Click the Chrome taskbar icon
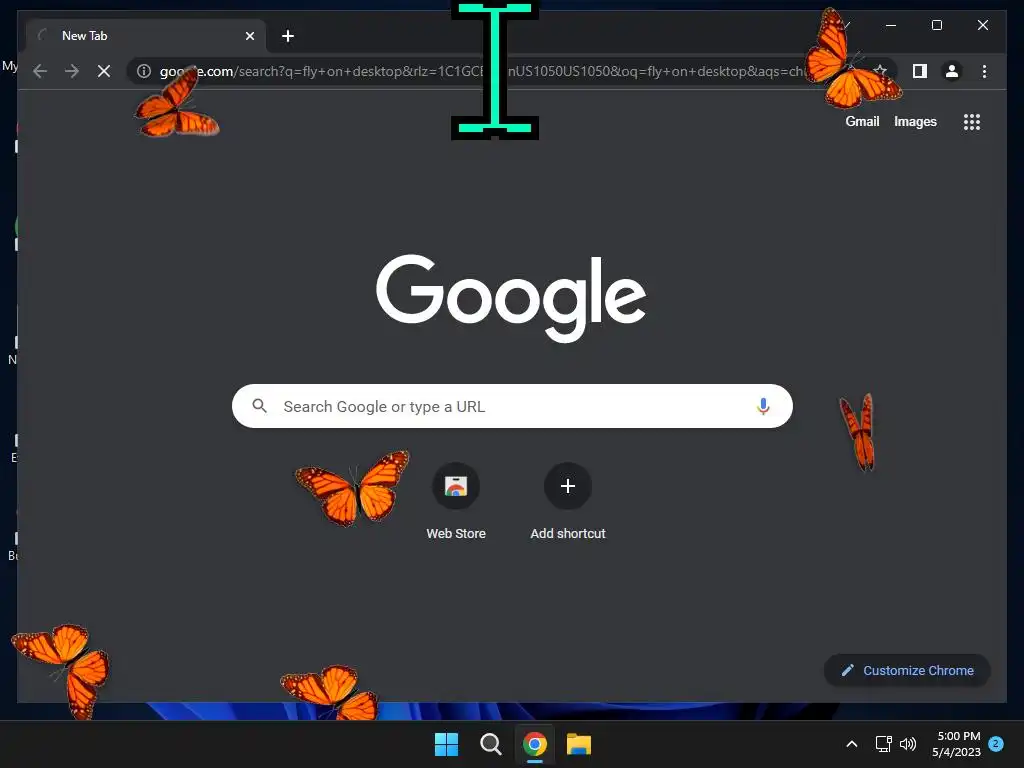The height and width of the screenshot is (768, 1024). (x=535, y=744)
